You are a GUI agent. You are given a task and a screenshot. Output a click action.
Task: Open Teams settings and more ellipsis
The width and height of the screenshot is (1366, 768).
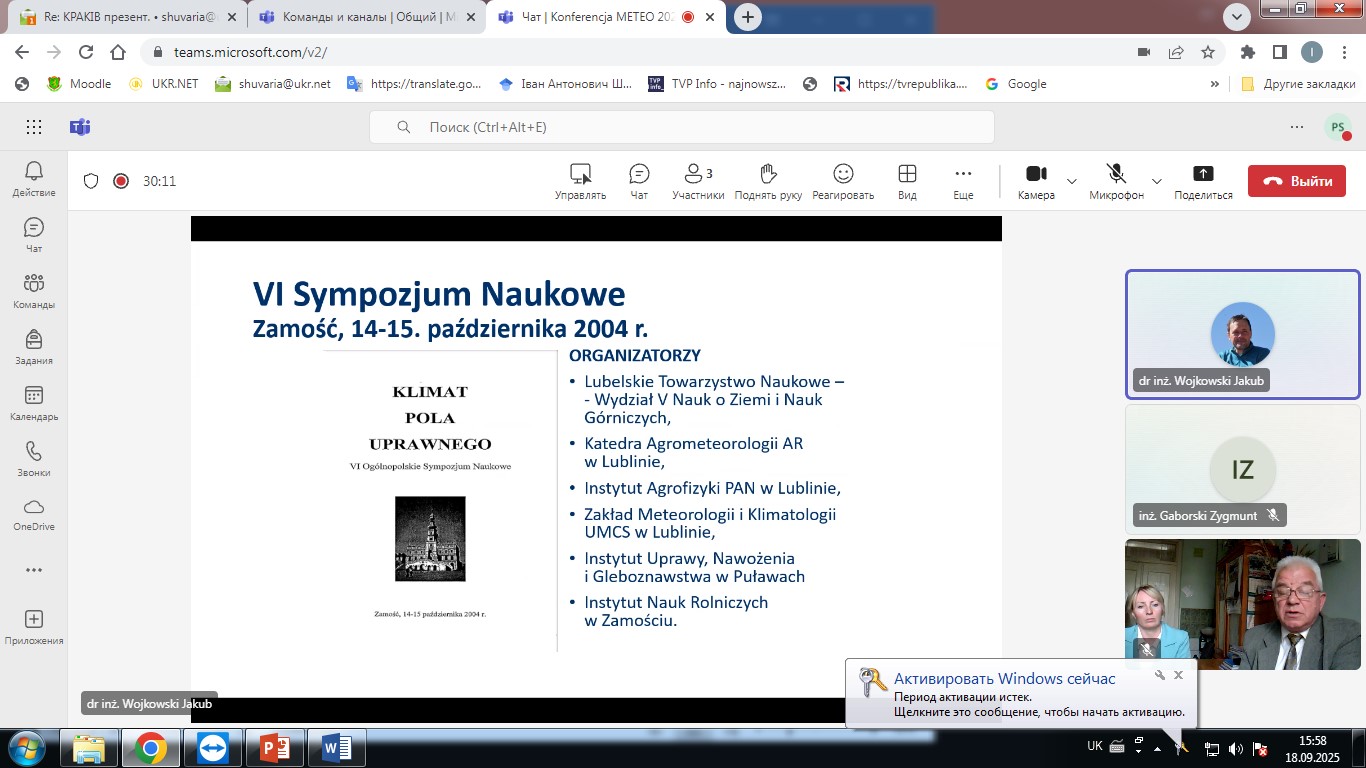pos(1297,127)
